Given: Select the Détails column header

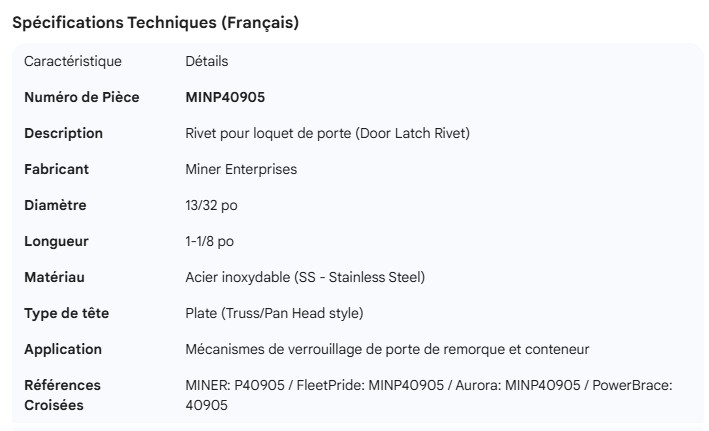Looking at the screenshot, I should [207, 61].
